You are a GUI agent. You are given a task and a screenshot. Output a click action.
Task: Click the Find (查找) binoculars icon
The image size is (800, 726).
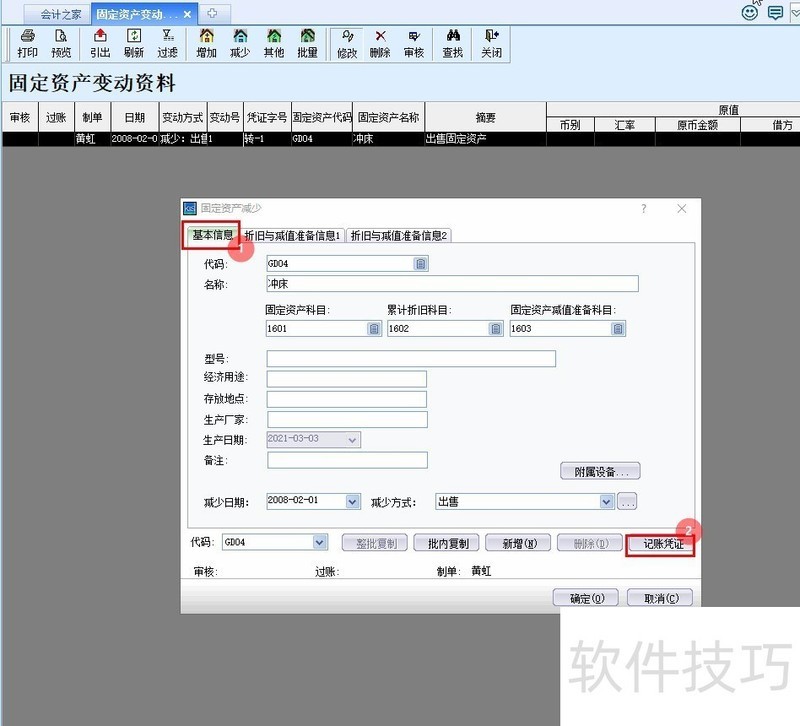[453, 44]
